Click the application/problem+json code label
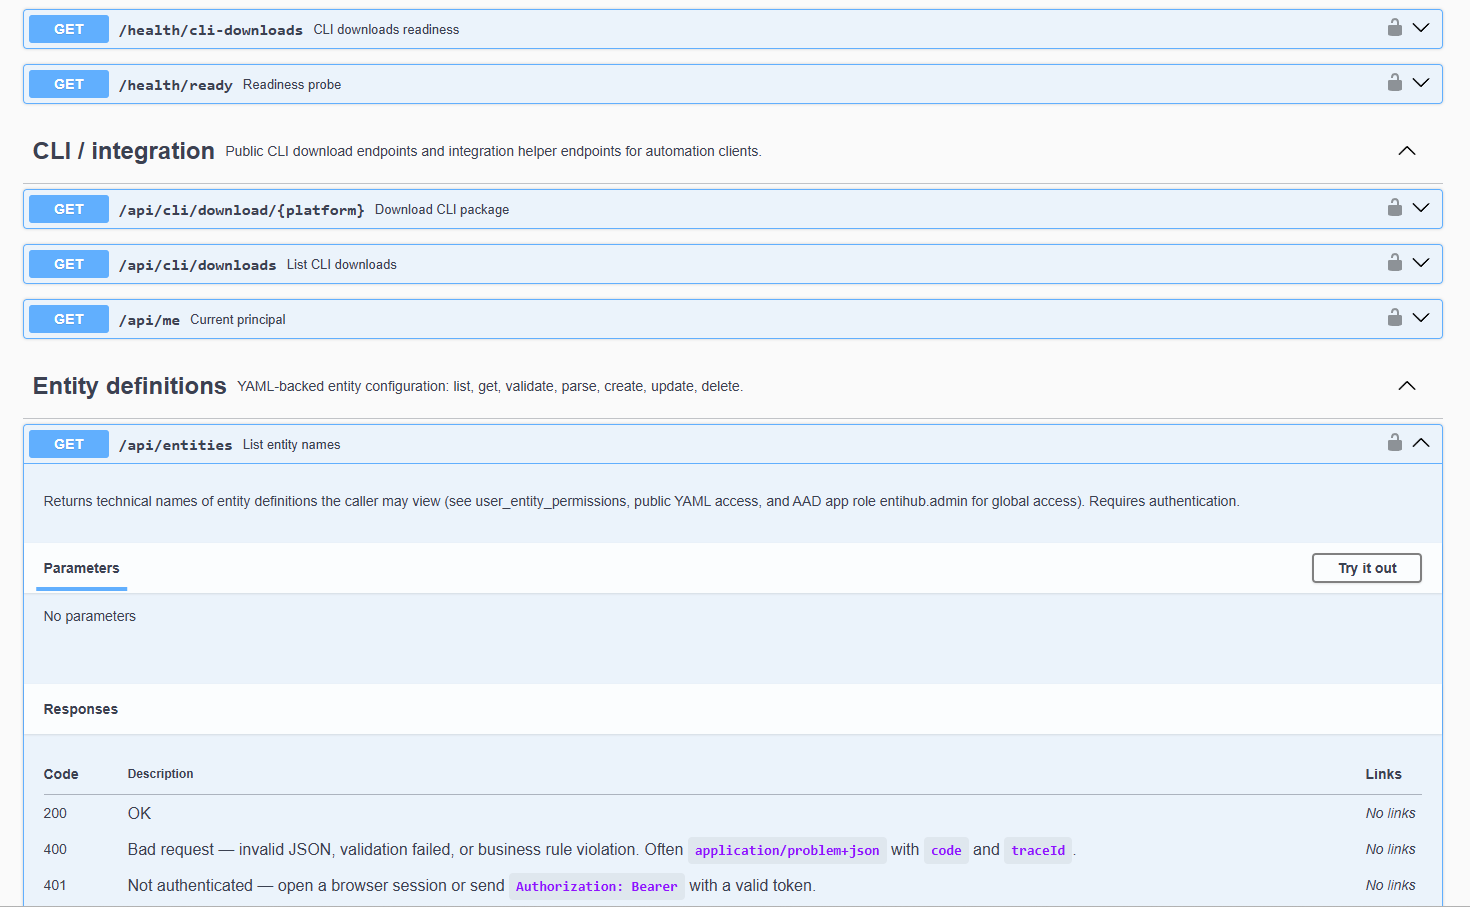The width and height of the screenshot is (1470, 907). point(787,850)
